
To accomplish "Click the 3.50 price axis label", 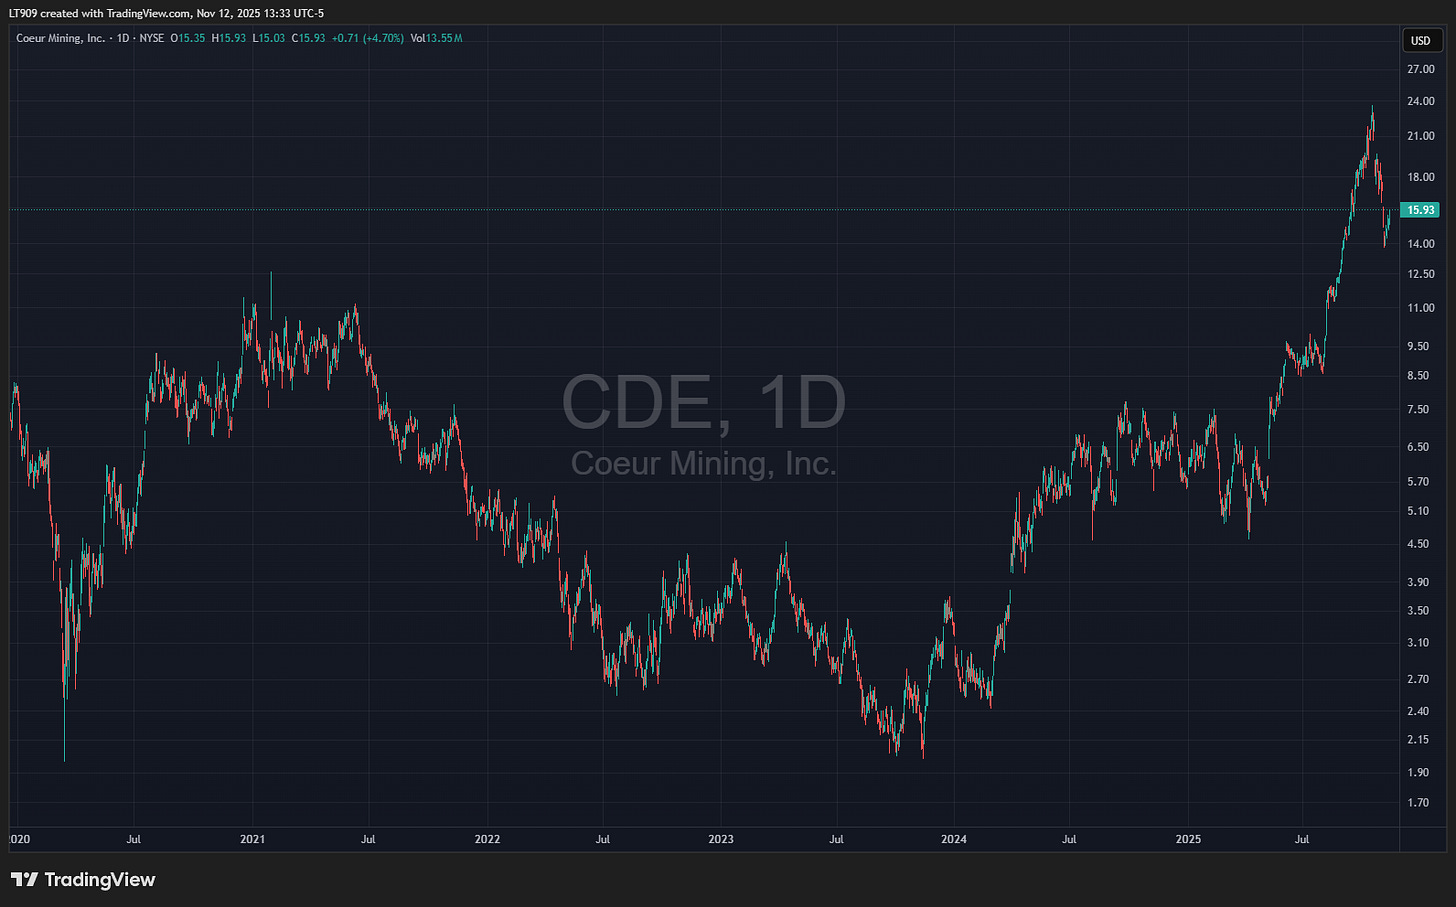I will (1418, 610).
